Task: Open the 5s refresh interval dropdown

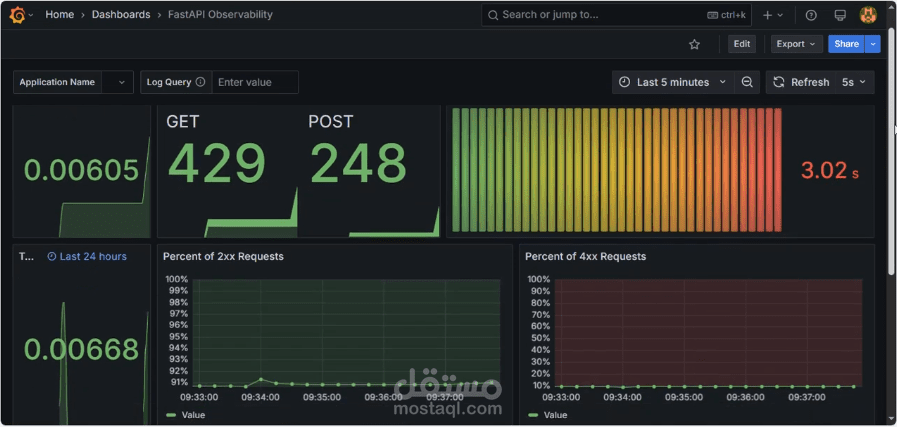Action: click(x=855, y=82)
